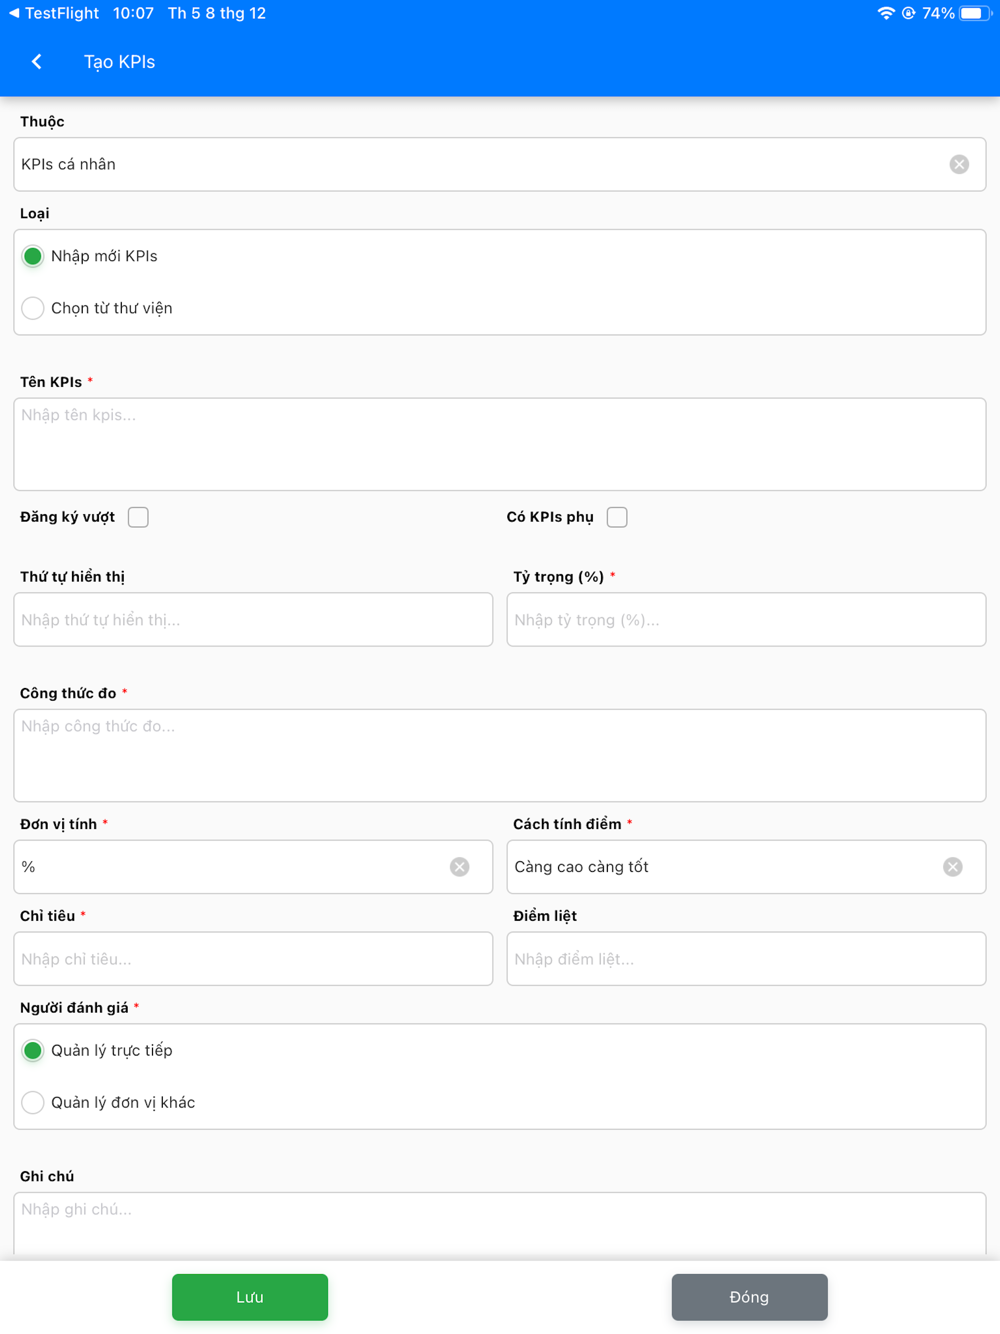Choose Quản lý đơn vị khác evaluator
Viewport: 1000px width, 1334px height.
coord(33,1102)
